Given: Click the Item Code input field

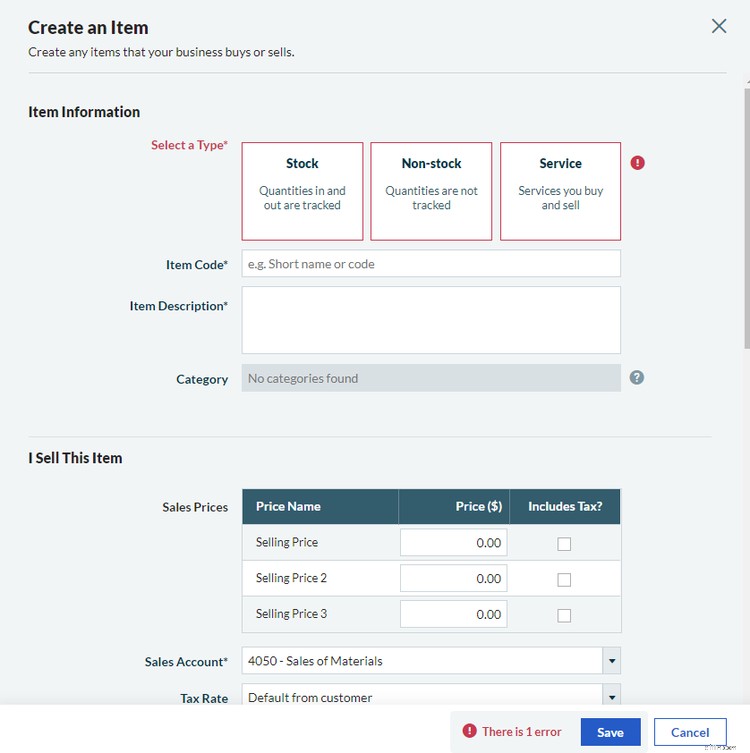Looking at the screenshot, I should coord(431,264).
